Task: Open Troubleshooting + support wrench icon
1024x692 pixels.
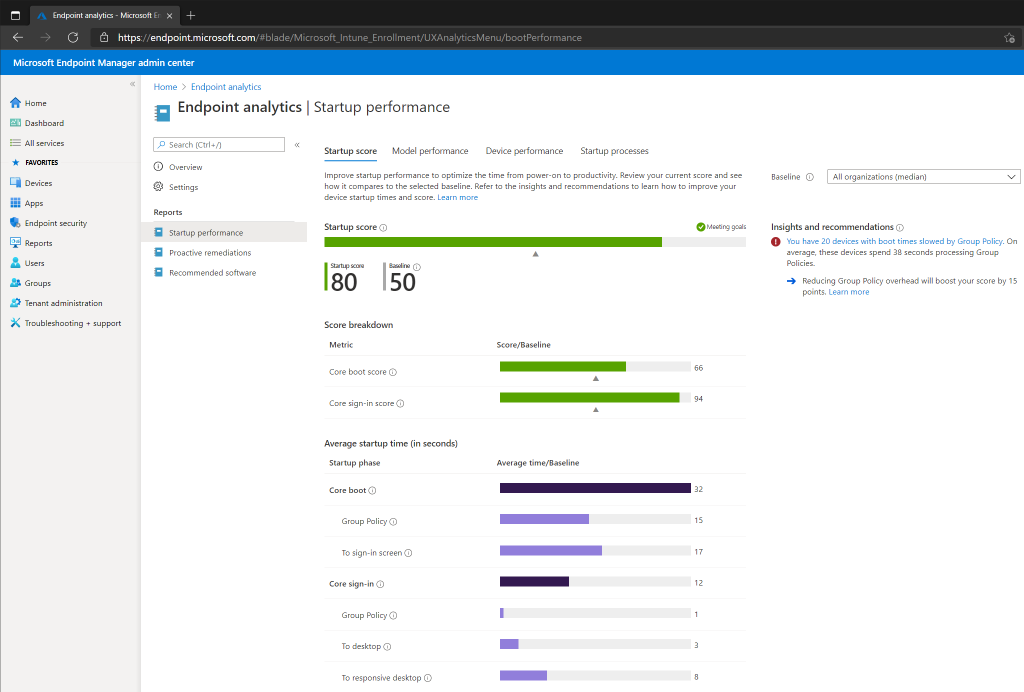Action: (16, 322)
